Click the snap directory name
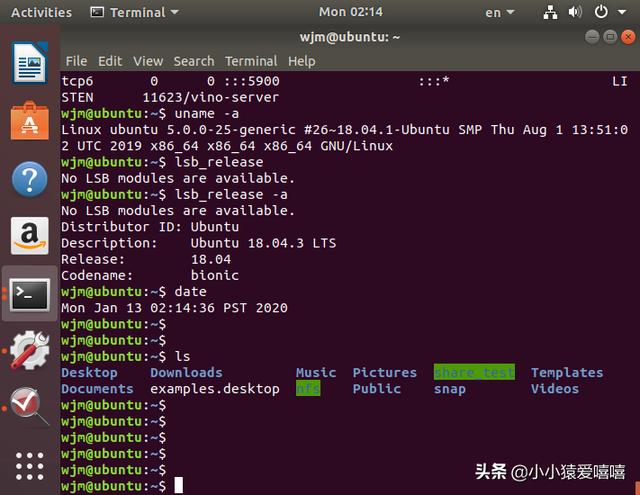 click(x=449, y=389)
